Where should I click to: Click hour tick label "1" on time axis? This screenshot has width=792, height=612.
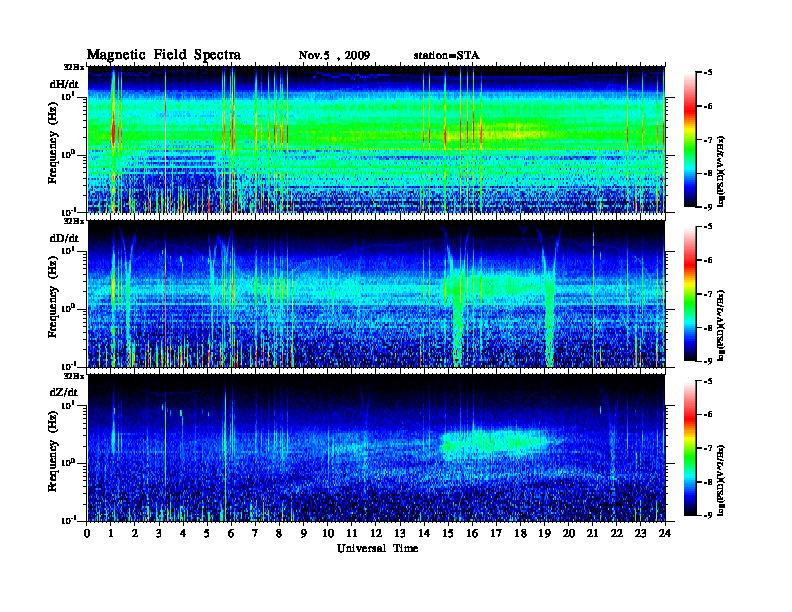point(111,533)
